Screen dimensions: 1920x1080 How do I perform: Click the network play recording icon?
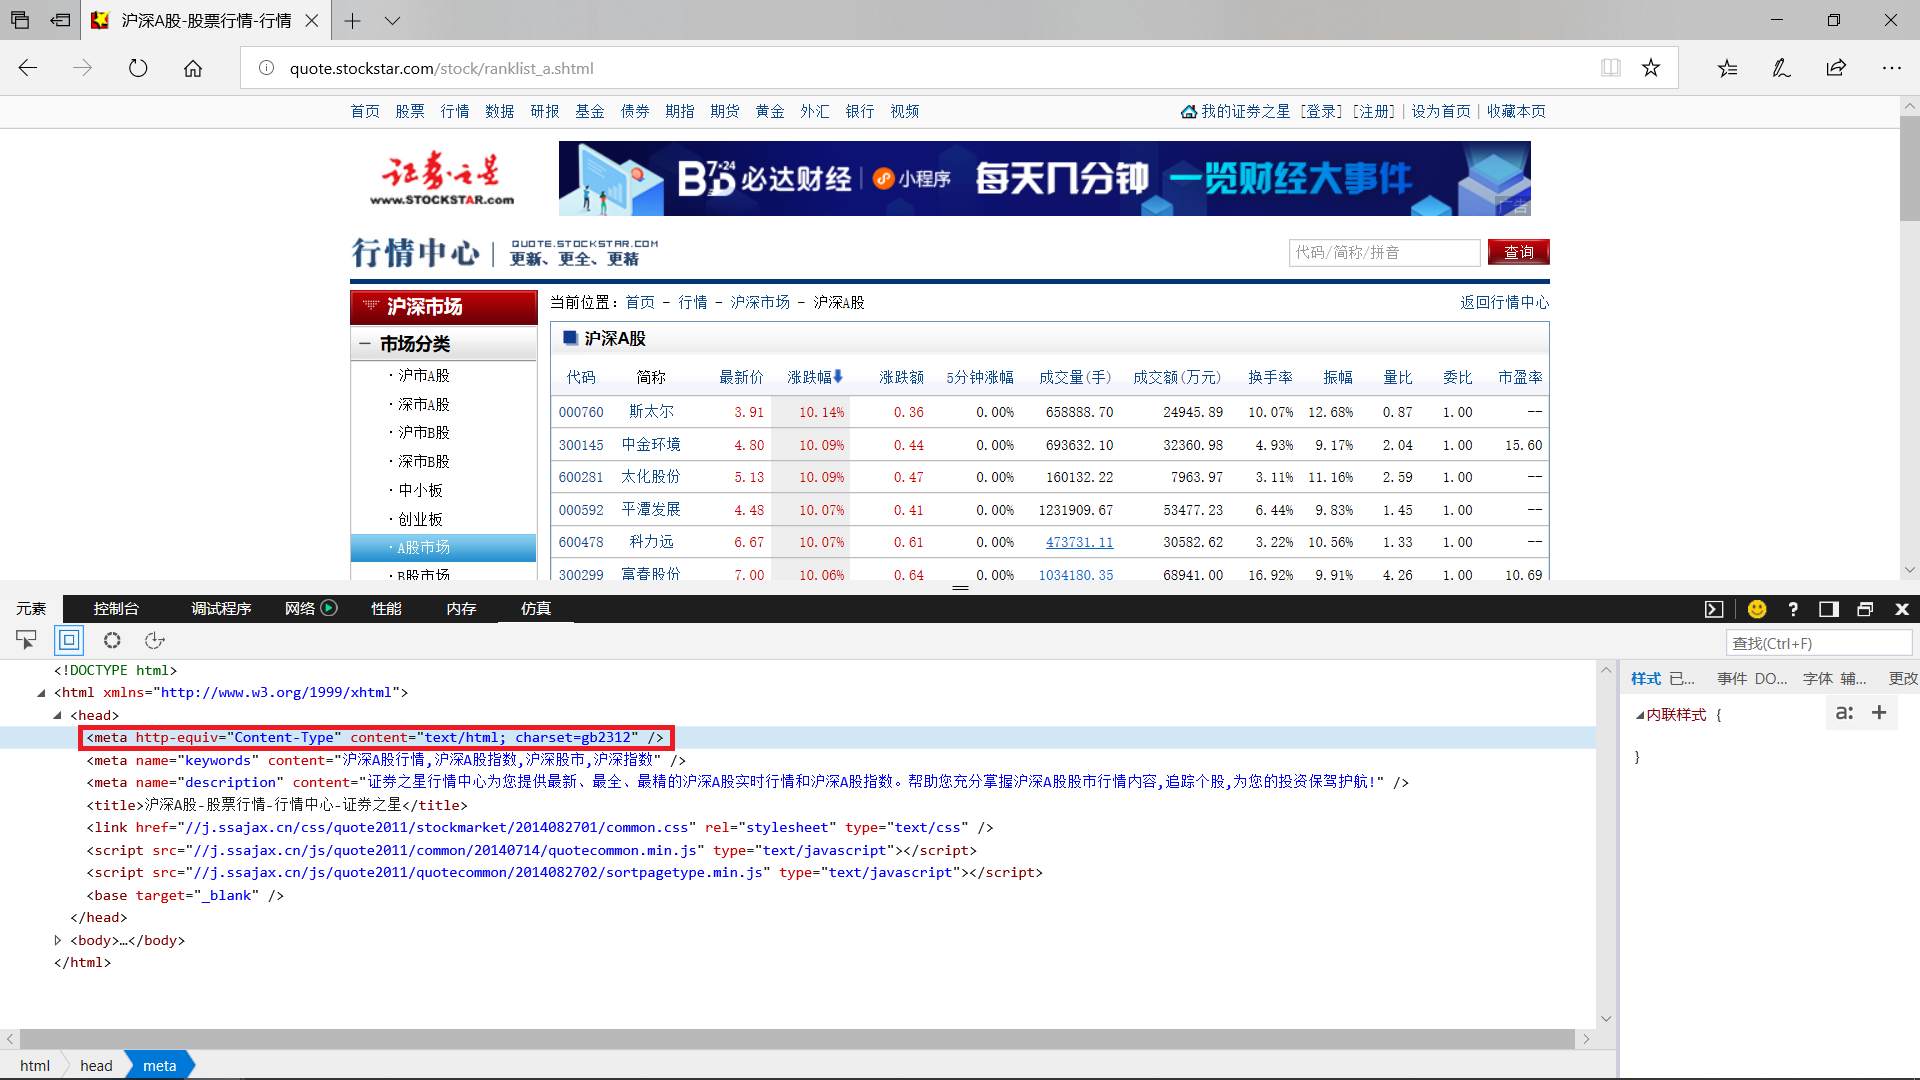tap(329, 608)
